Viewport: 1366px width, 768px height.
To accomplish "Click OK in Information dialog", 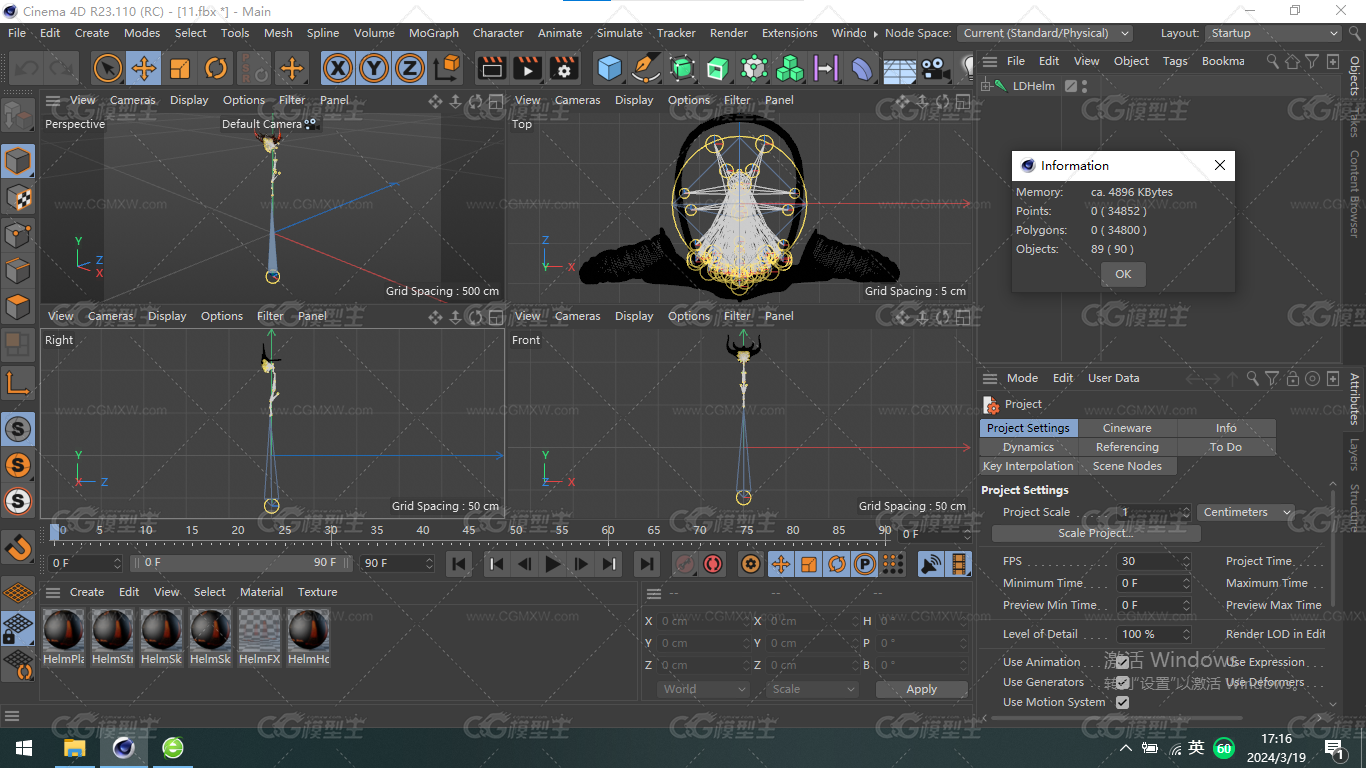I will (1123, 274).
